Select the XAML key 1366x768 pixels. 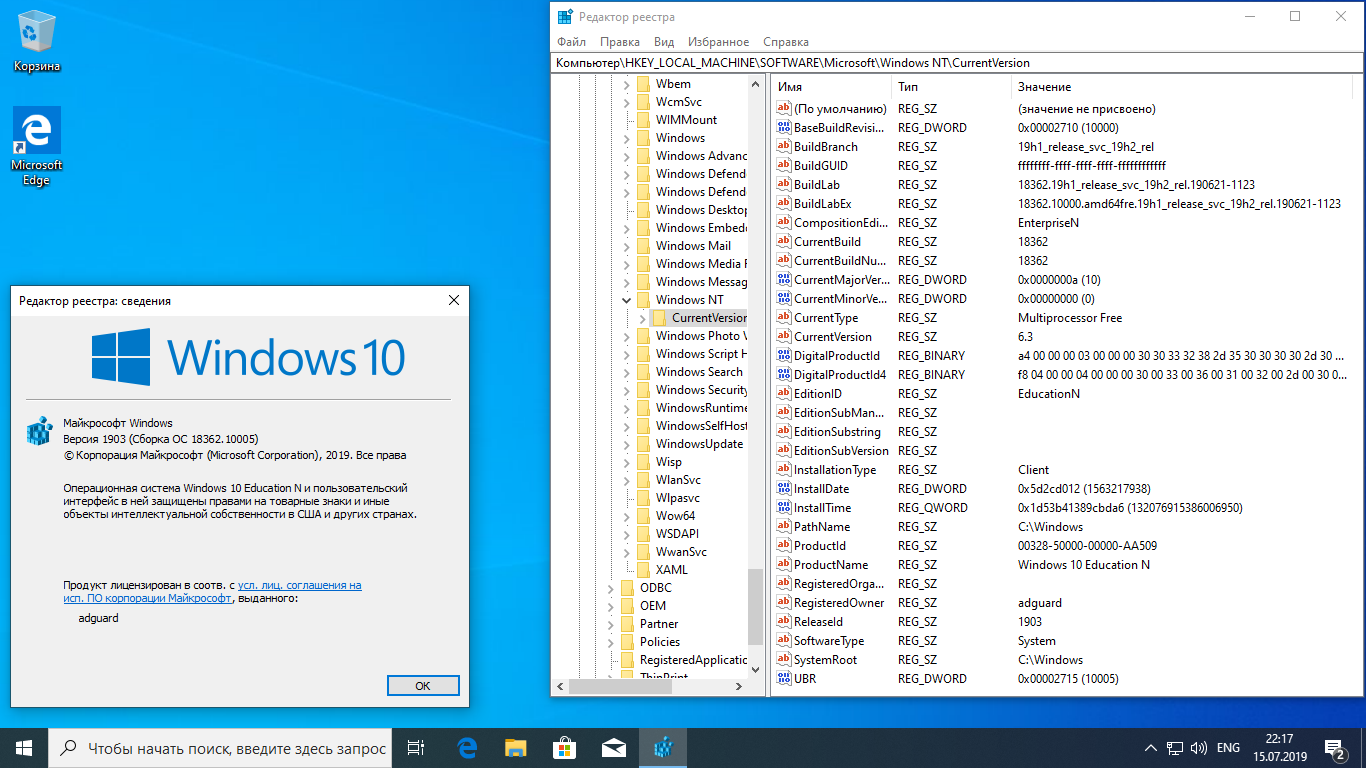672,570
